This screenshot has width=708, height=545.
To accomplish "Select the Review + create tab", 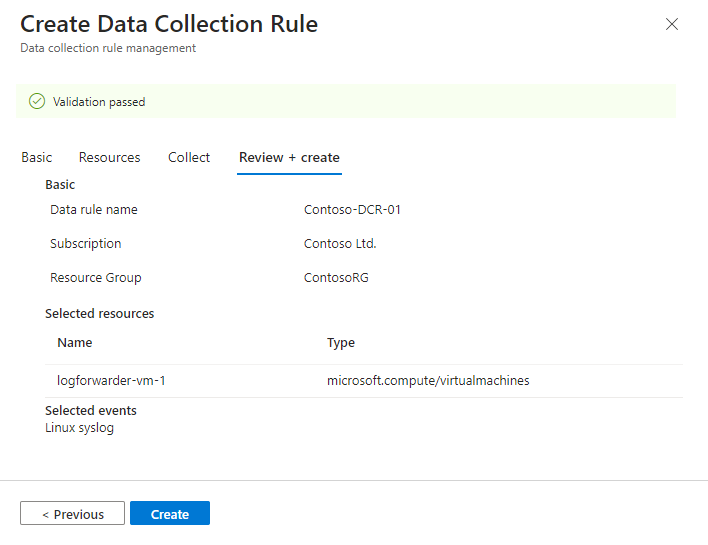I will click(289, 157).
